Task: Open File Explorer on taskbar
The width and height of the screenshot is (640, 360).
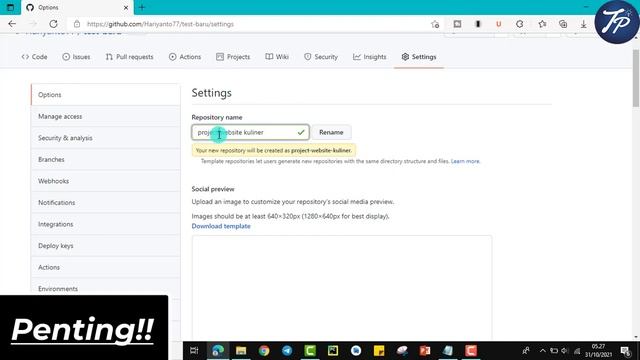Action: click(241, 351)
